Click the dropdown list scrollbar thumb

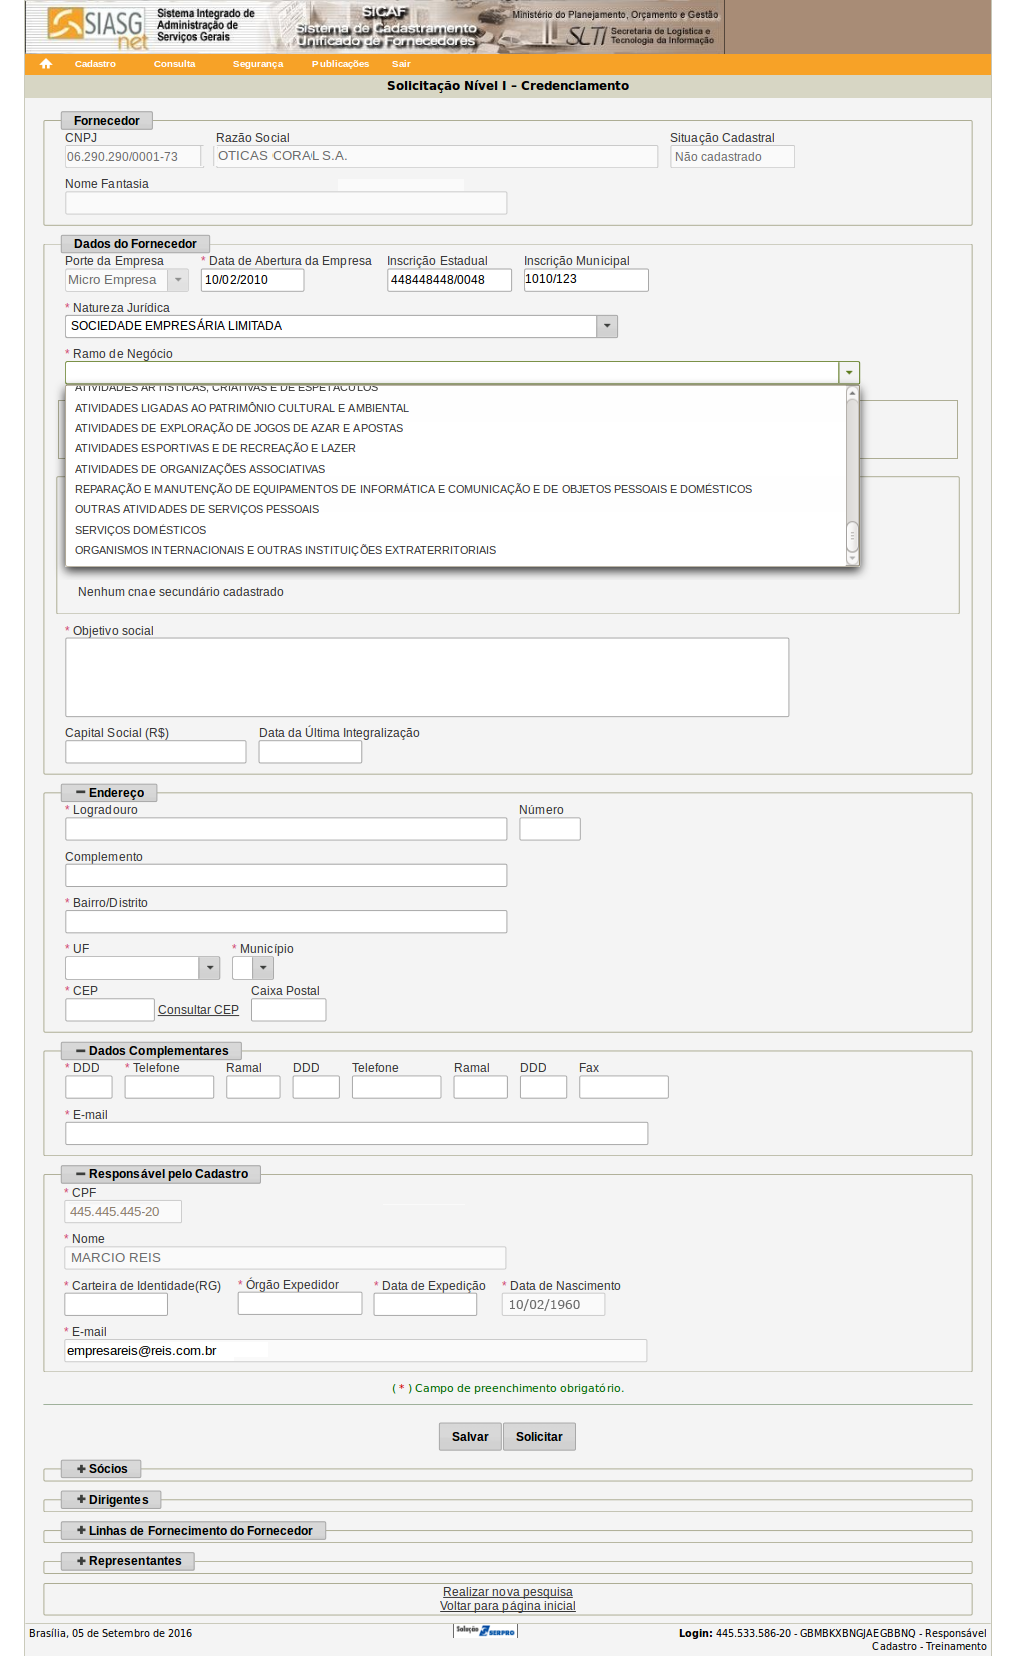pyautogui.click(x=853, y=536)
